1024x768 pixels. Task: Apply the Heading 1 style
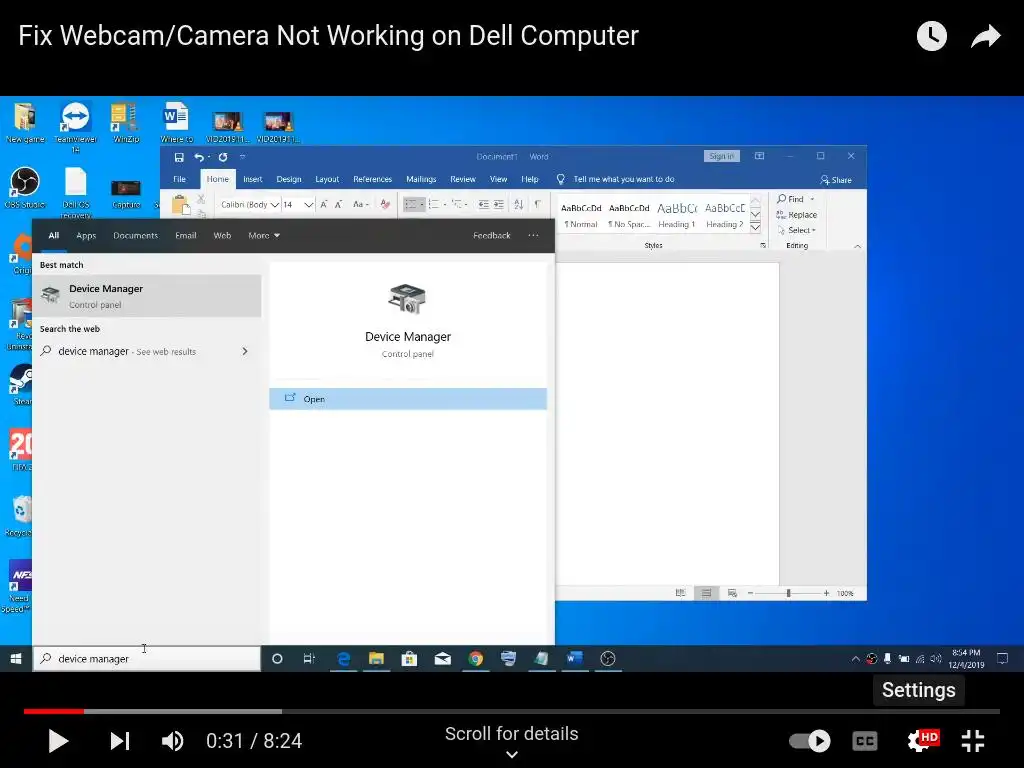tap(677, 214)
